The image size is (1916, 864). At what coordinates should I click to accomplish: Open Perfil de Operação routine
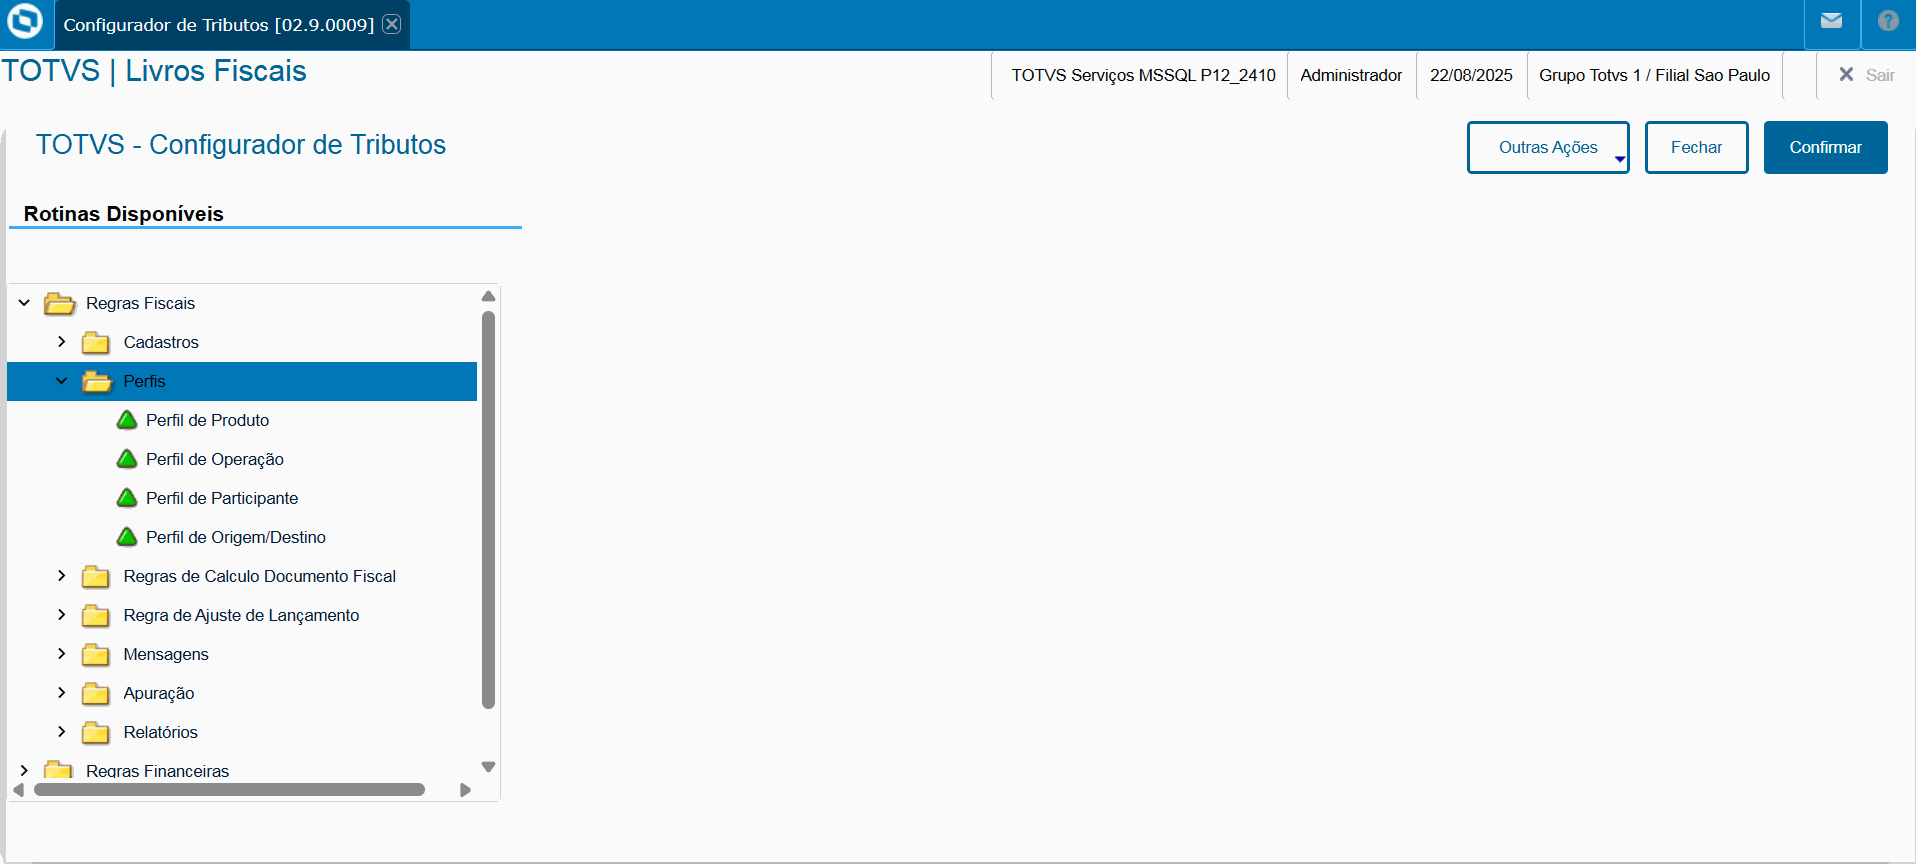(x=215, y=459)
